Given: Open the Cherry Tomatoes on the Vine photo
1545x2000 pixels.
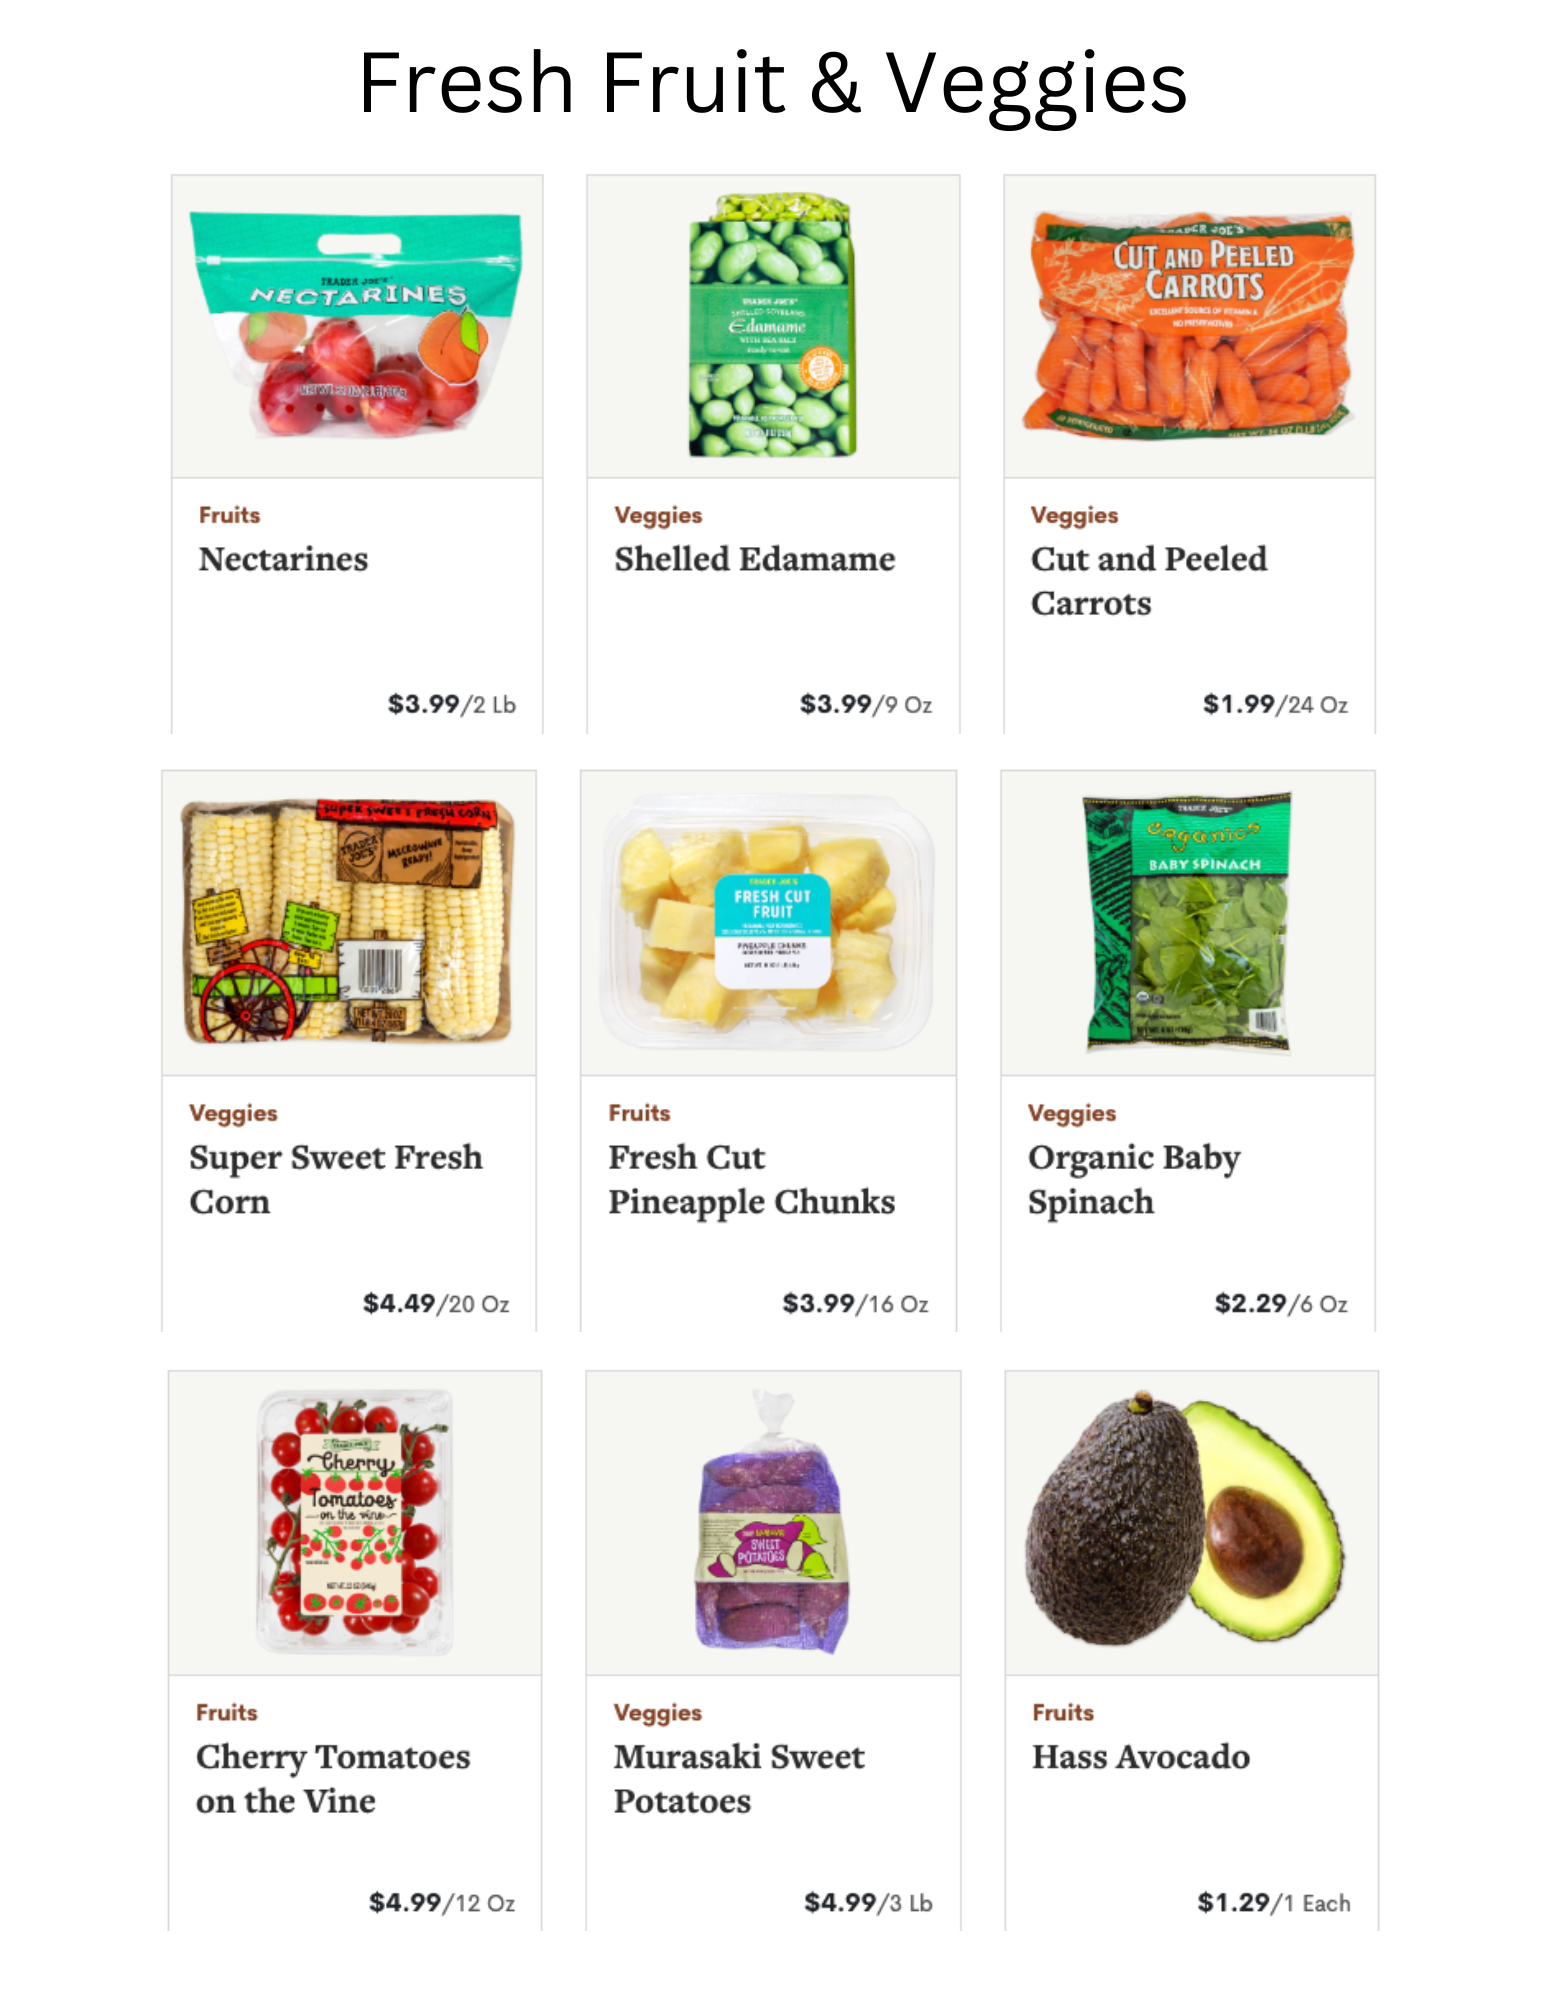Looking at the screenshot, I should coord(355,1522).
